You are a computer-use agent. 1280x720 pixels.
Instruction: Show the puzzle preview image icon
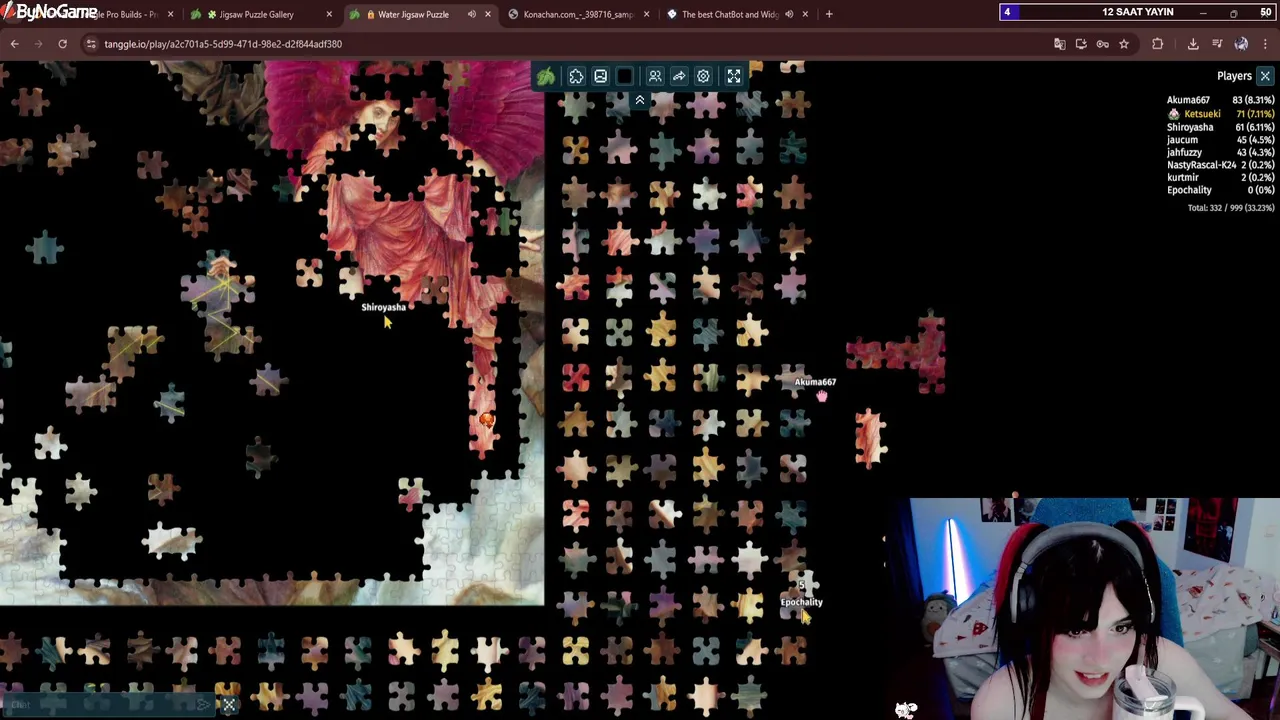pyautogui.click(x=600, y=76)
